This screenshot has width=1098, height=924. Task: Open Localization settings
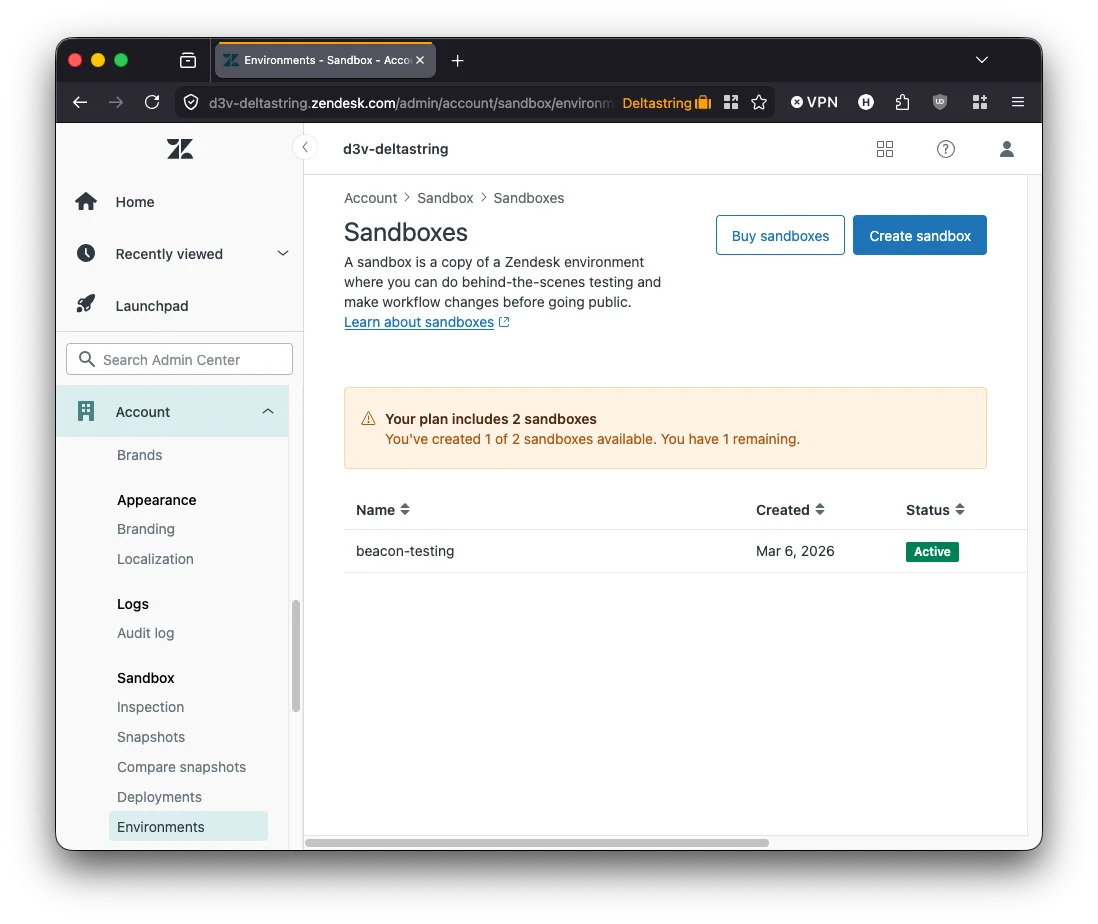155,559
